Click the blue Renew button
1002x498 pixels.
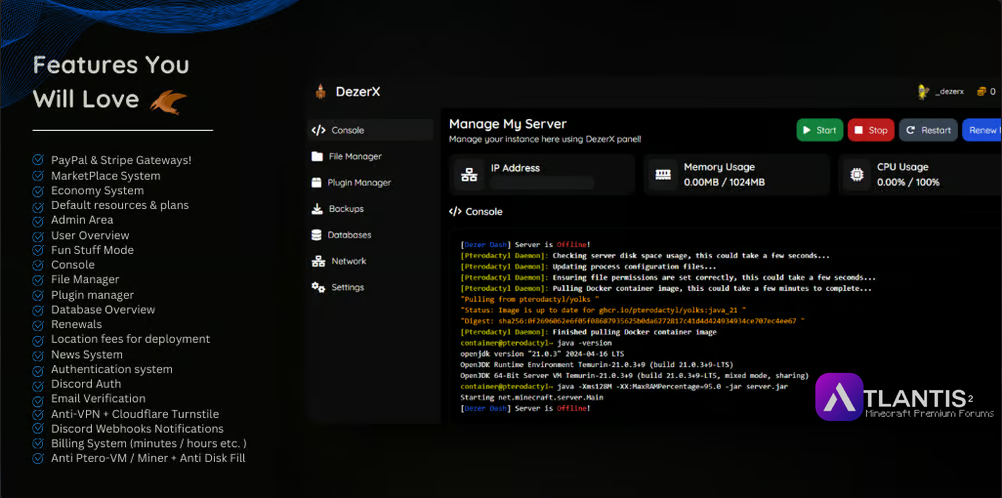click(x=982, y=130)
